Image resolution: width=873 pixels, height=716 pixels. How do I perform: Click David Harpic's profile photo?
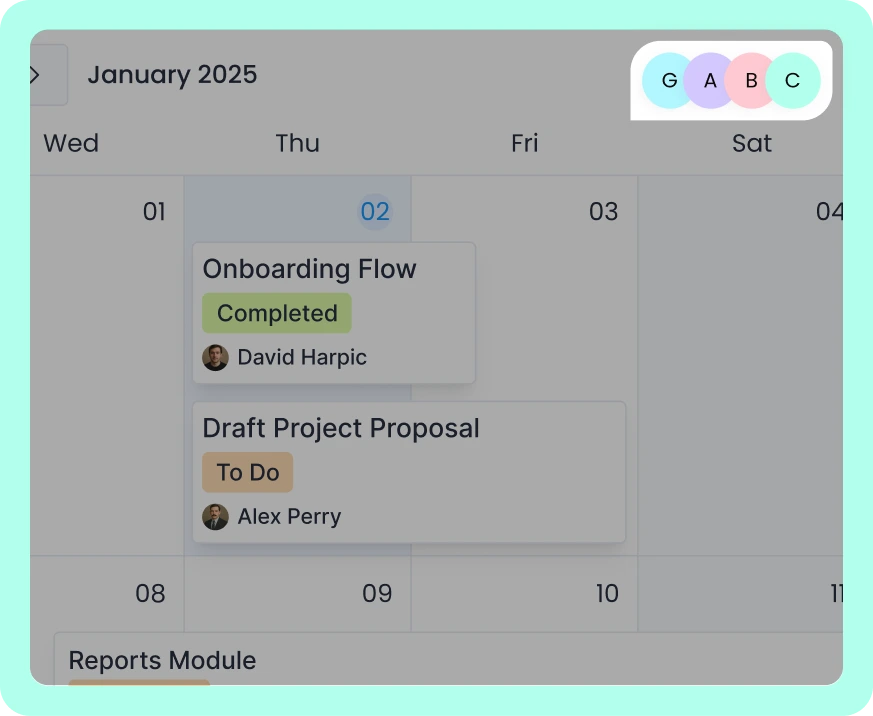click(x=215, y=357)
